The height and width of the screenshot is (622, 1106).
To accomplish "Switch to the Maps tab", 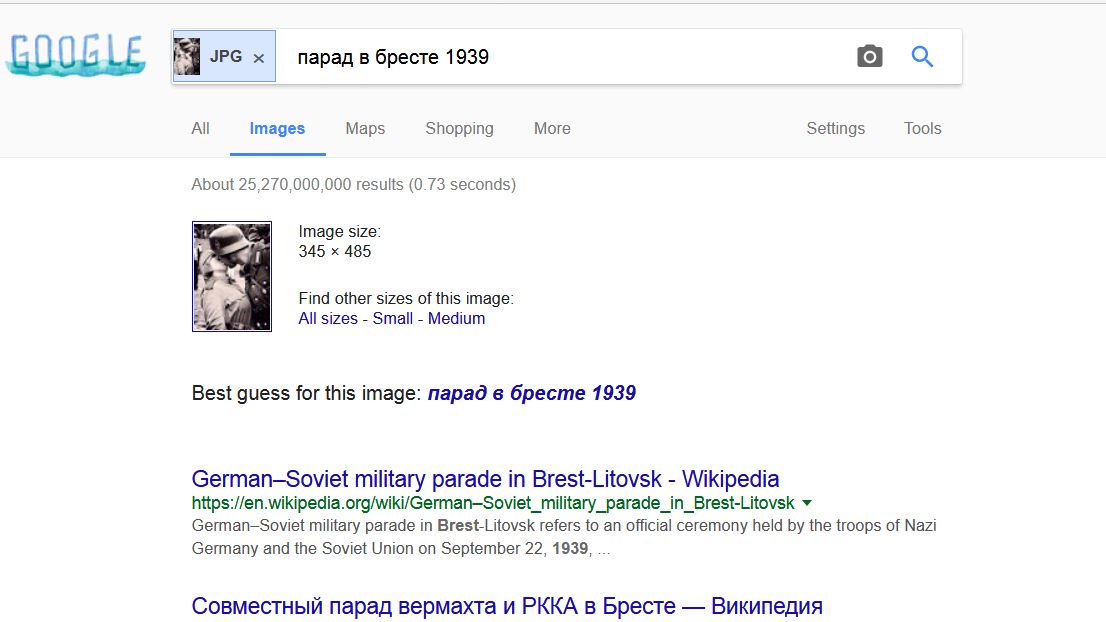I will point(365,129).
